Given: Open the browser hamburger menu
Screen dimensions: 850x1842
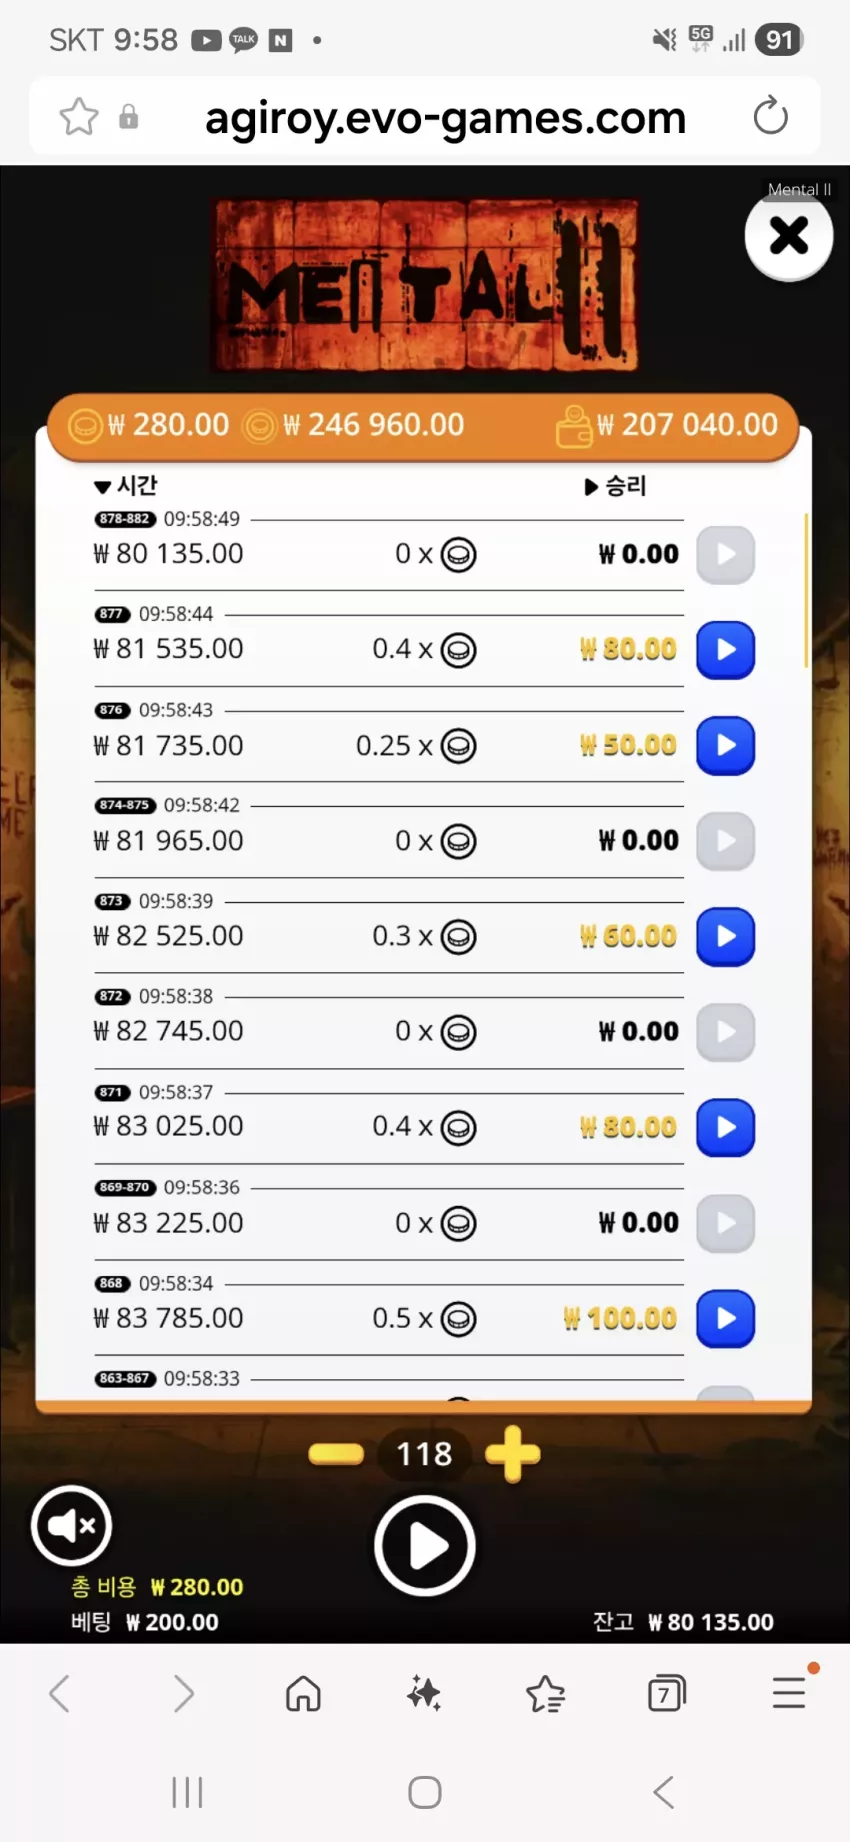Looking at the screenshot, I should tap(789, 1692).
